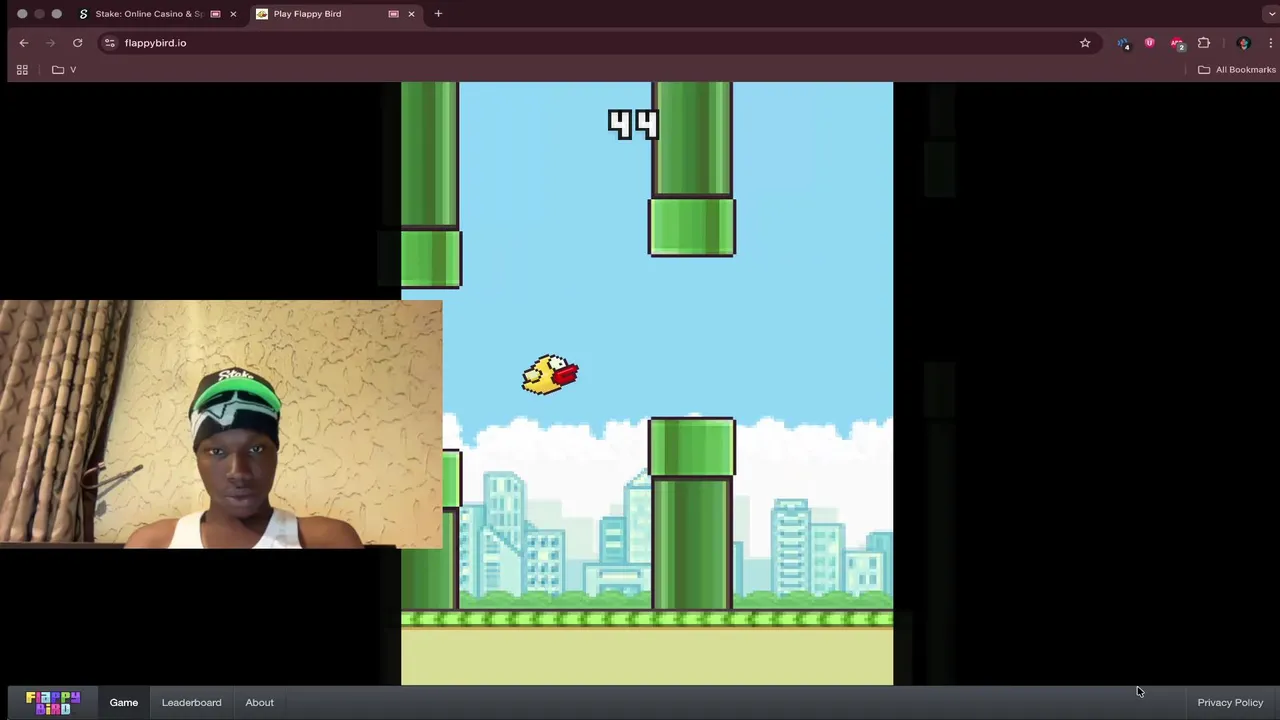This screenshot has width=1280, height=720.
Task: Click the recording indicator on the Stake tab
Action: coord(215,14)
